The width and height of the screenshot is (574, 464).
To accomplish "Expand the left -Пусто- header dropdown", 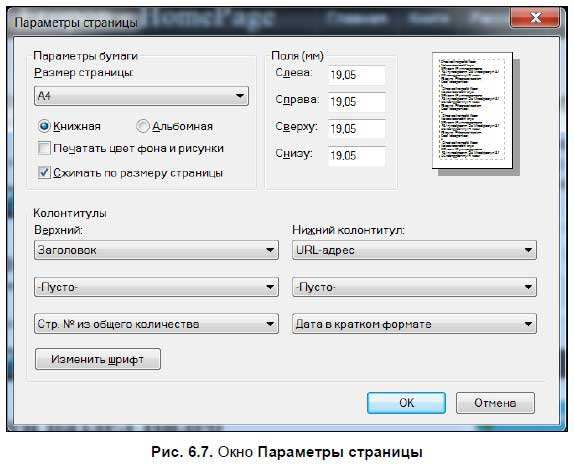I will point(156,287).
